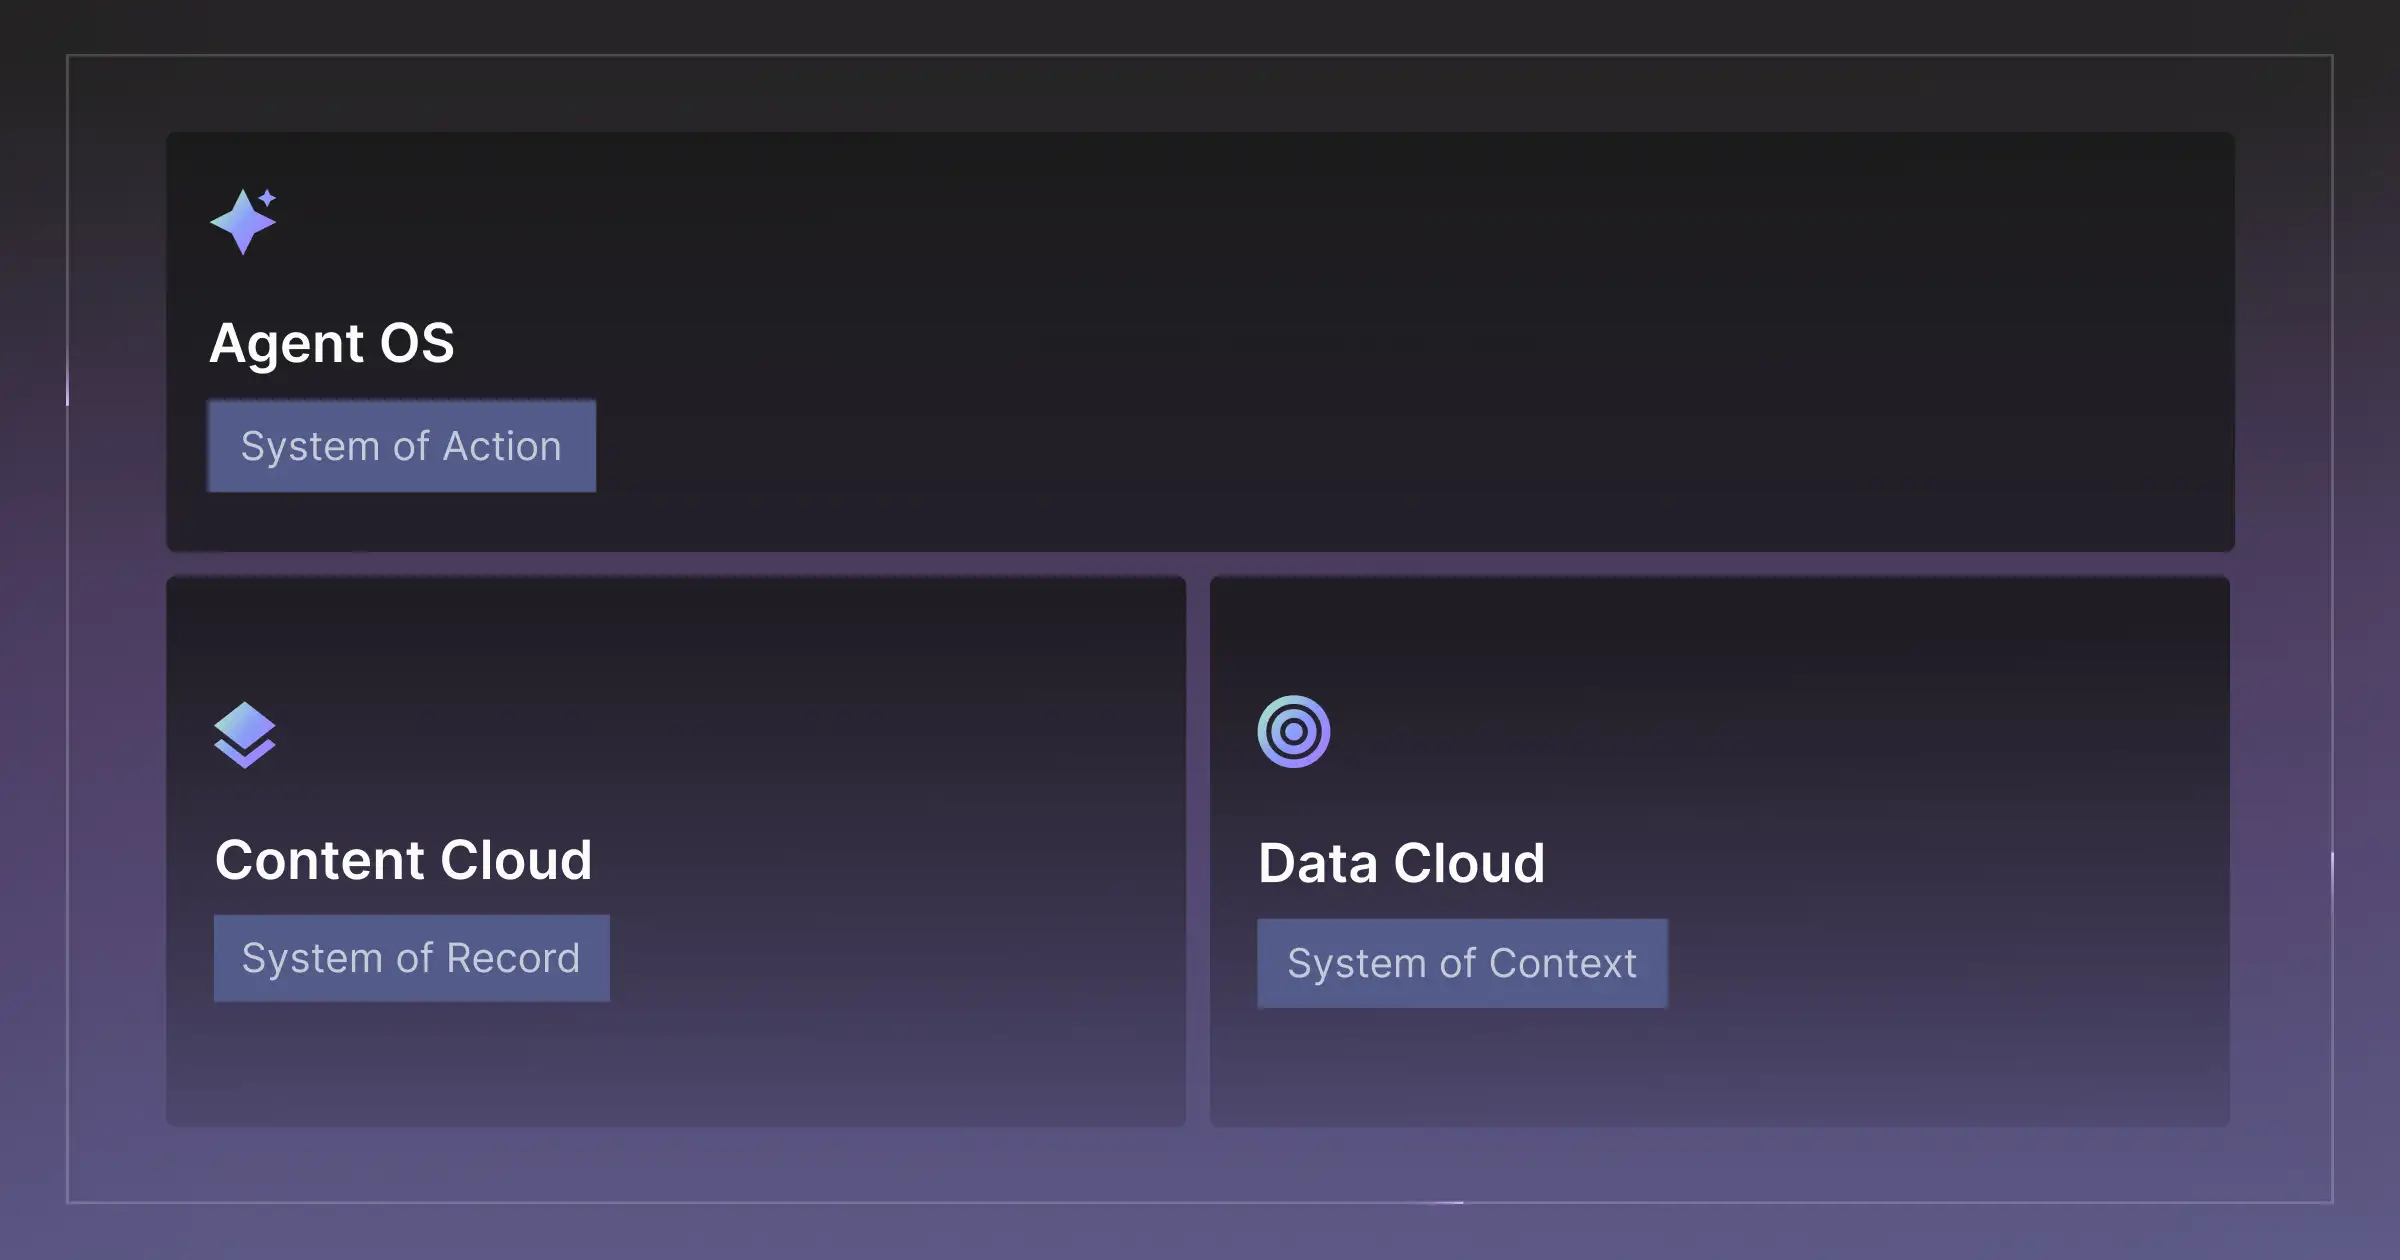This screenshot has width=2400, height=1260.
Task: Click the word "Data" in the heading
Action: click(1317, 863)
